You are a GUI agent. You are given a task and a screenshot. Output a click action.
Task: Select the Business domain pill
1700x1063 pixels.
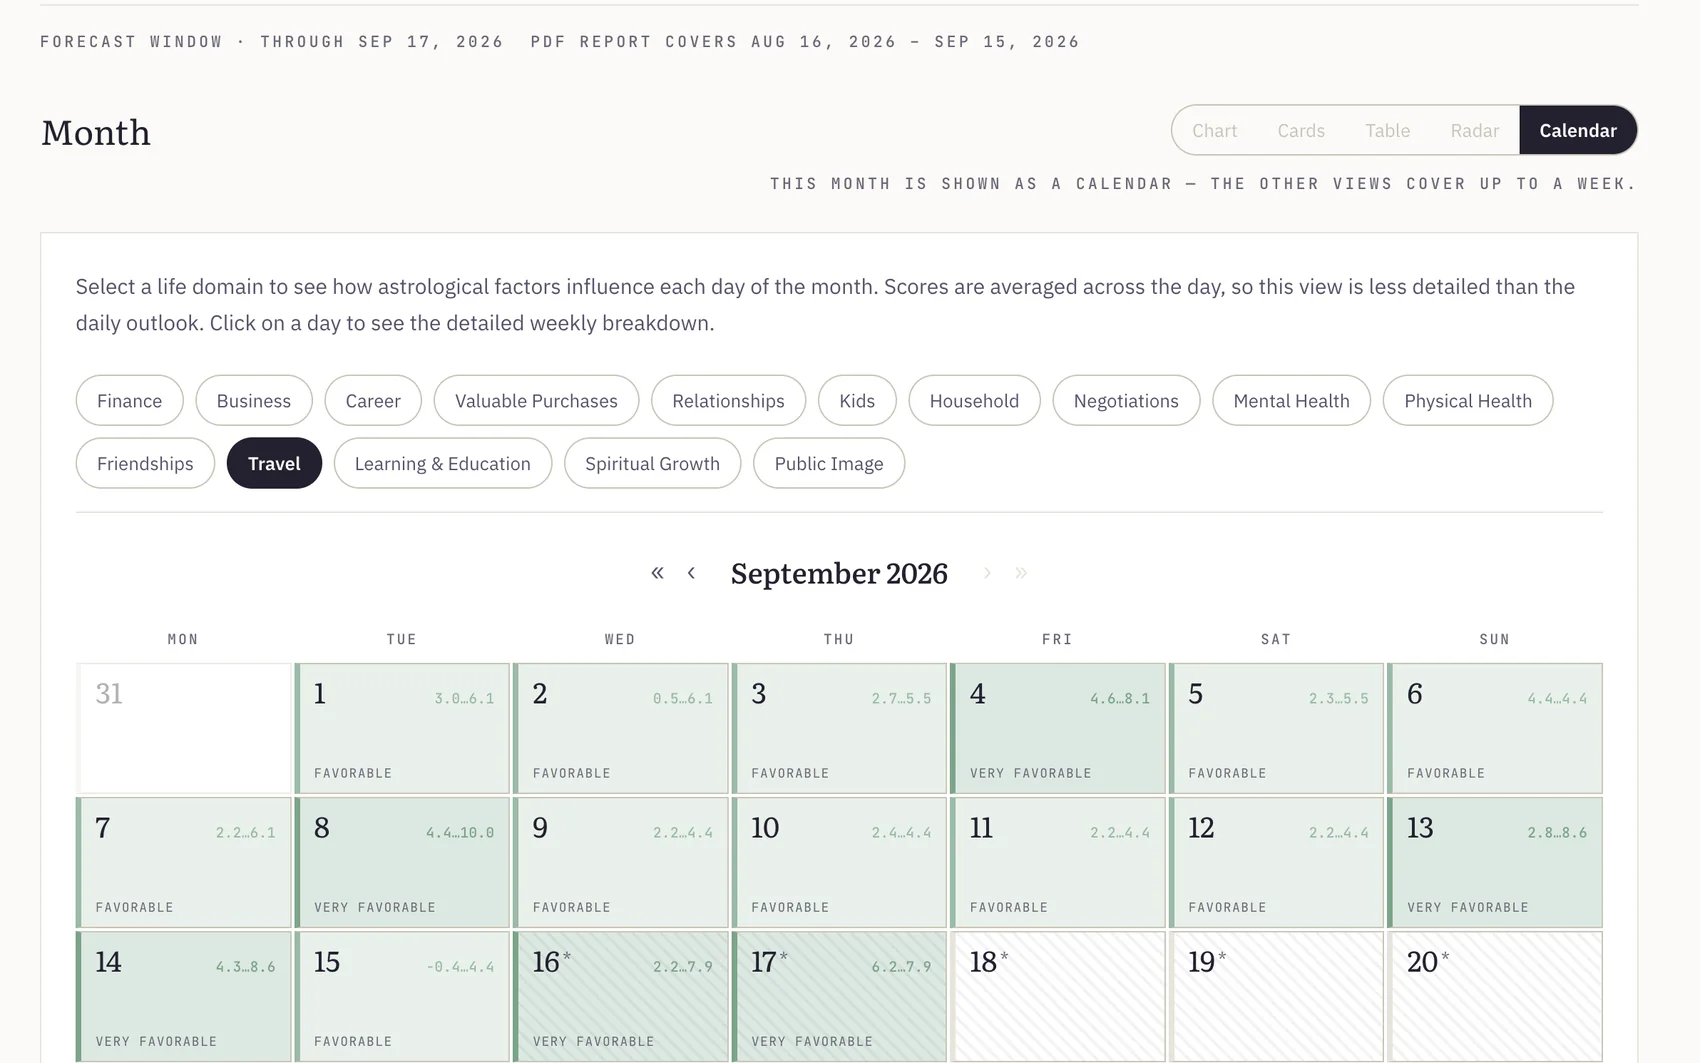pyautogui.click(x=254, y=400)
